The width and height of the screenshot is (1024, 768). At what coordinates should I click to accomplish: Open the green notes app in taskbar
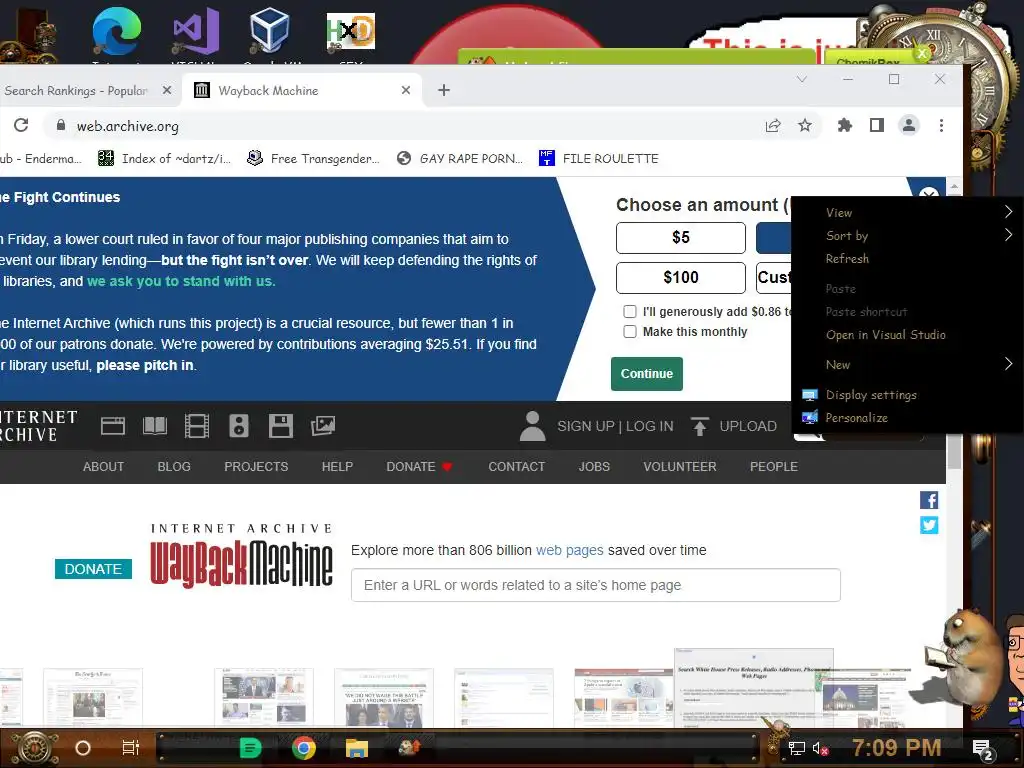pos(250,748)
